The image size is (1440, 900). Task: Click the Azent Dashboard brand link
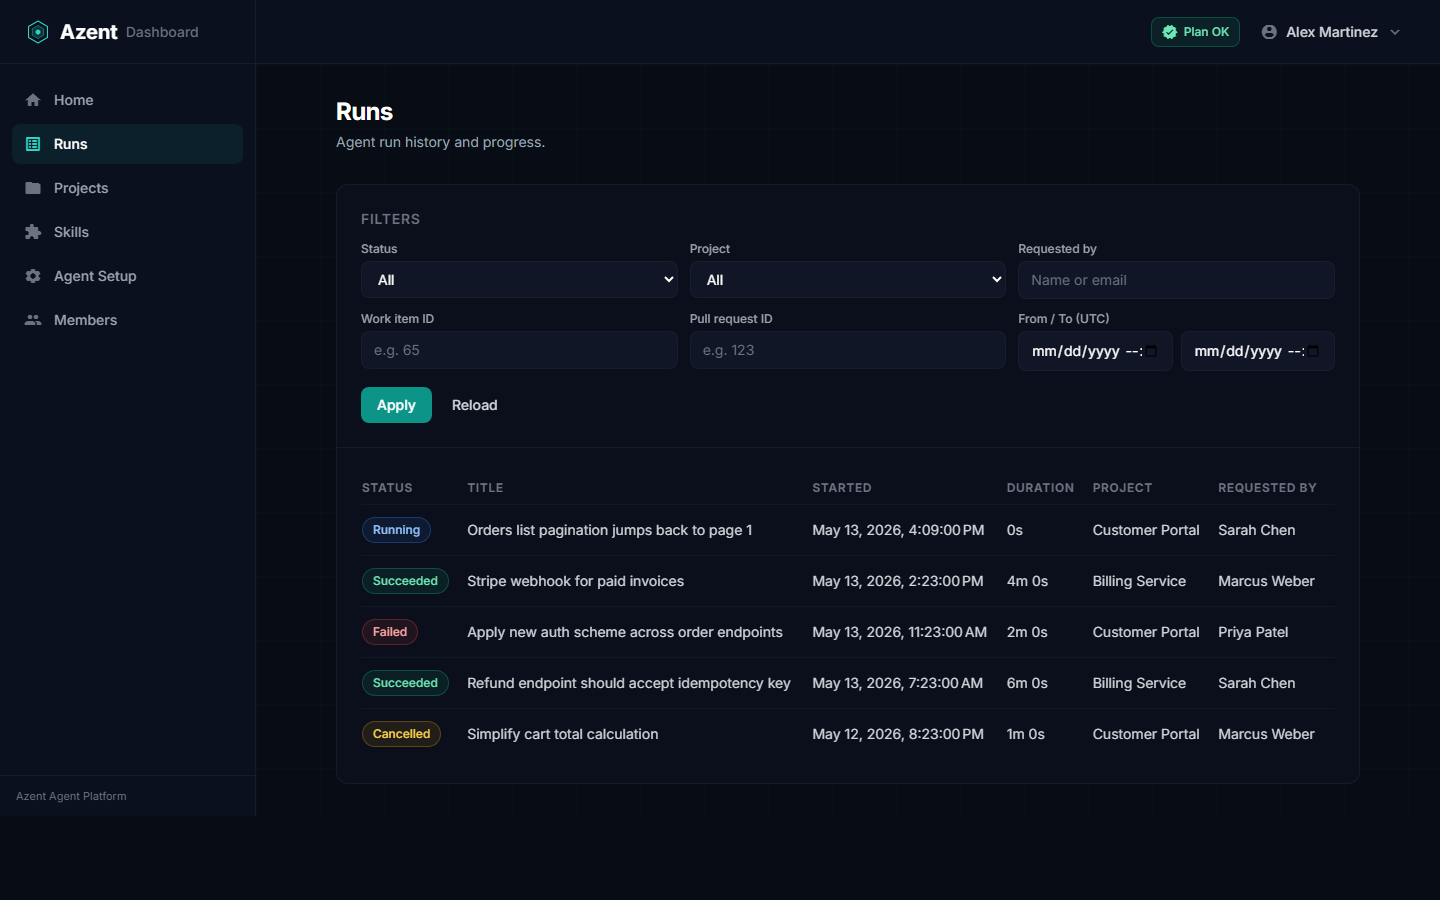point(112,32)
